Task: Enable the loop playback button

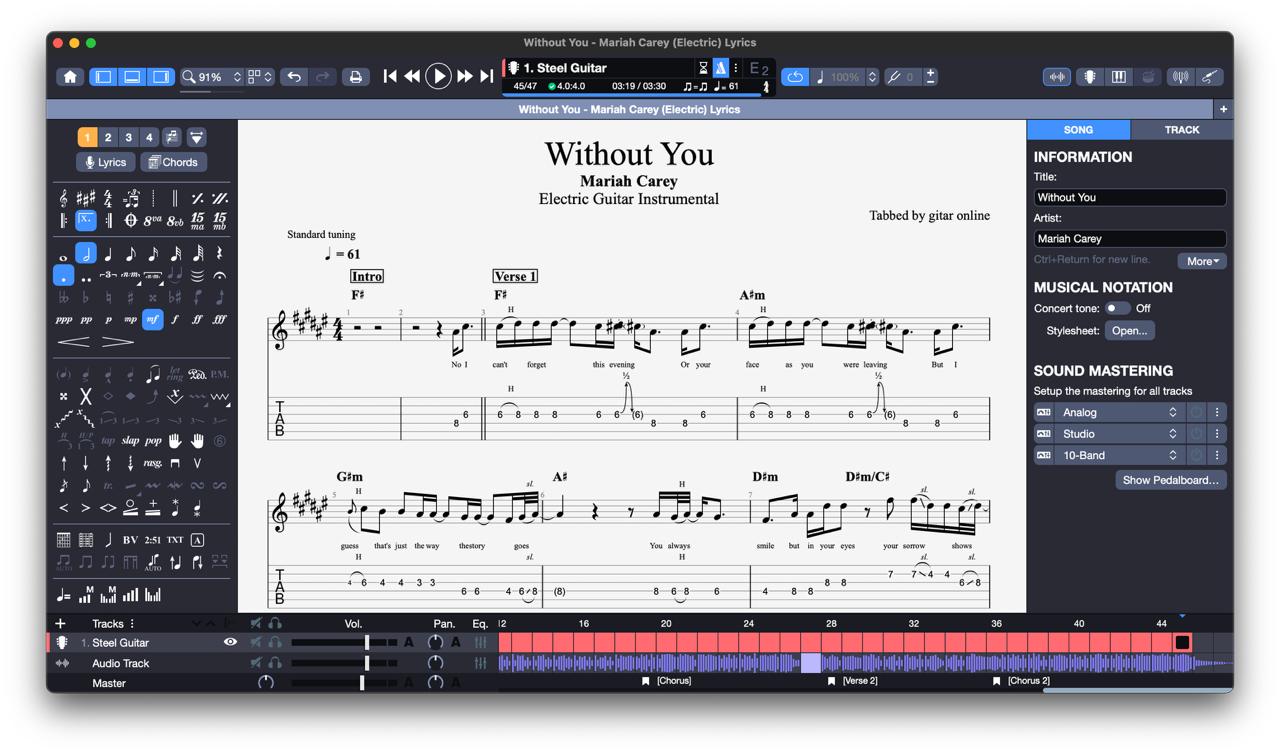Action: 795,77
